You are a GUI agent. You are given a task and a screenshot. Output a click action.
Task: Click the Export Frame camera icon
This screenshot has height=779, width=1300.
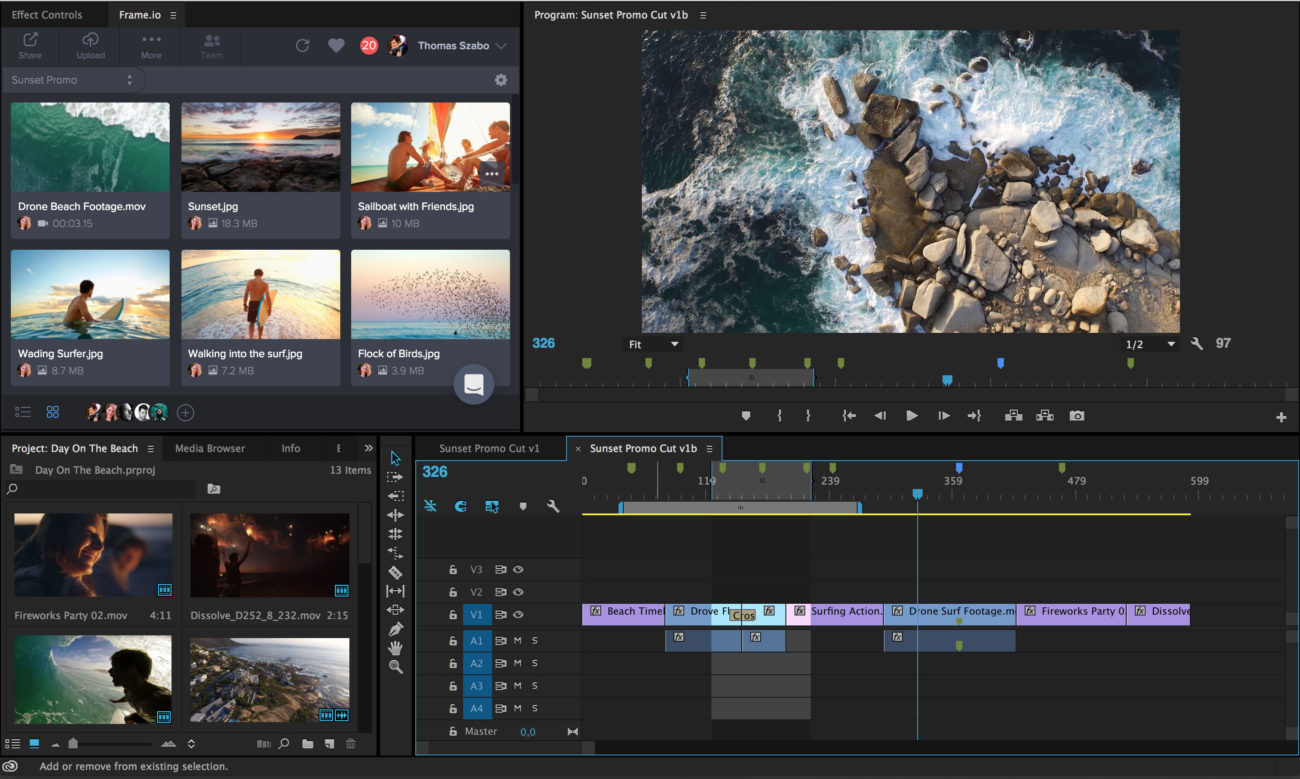pyautogui.click(x=1076, y=416)
